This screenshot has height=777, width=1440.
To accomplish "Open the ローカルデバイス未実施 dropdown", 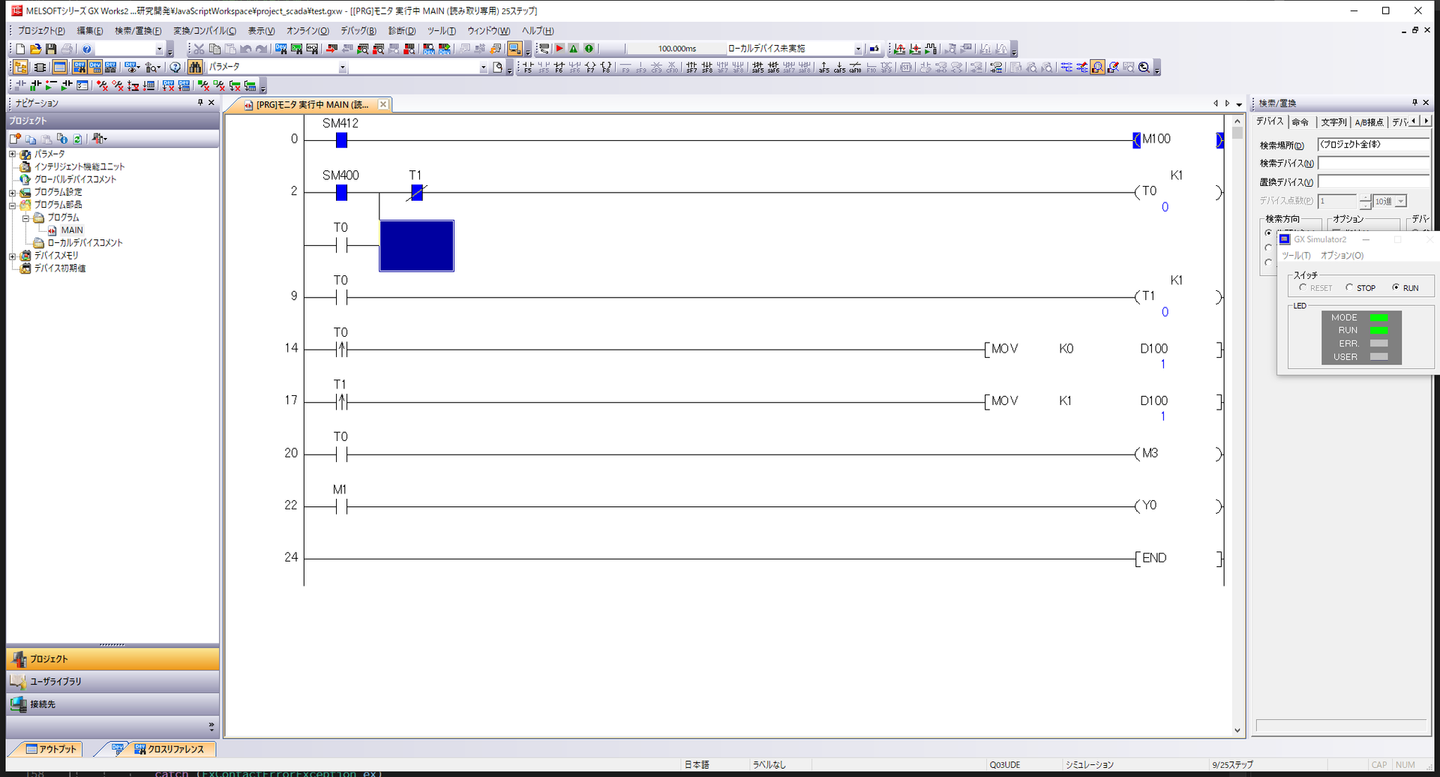I will click(x=858, y=48).
